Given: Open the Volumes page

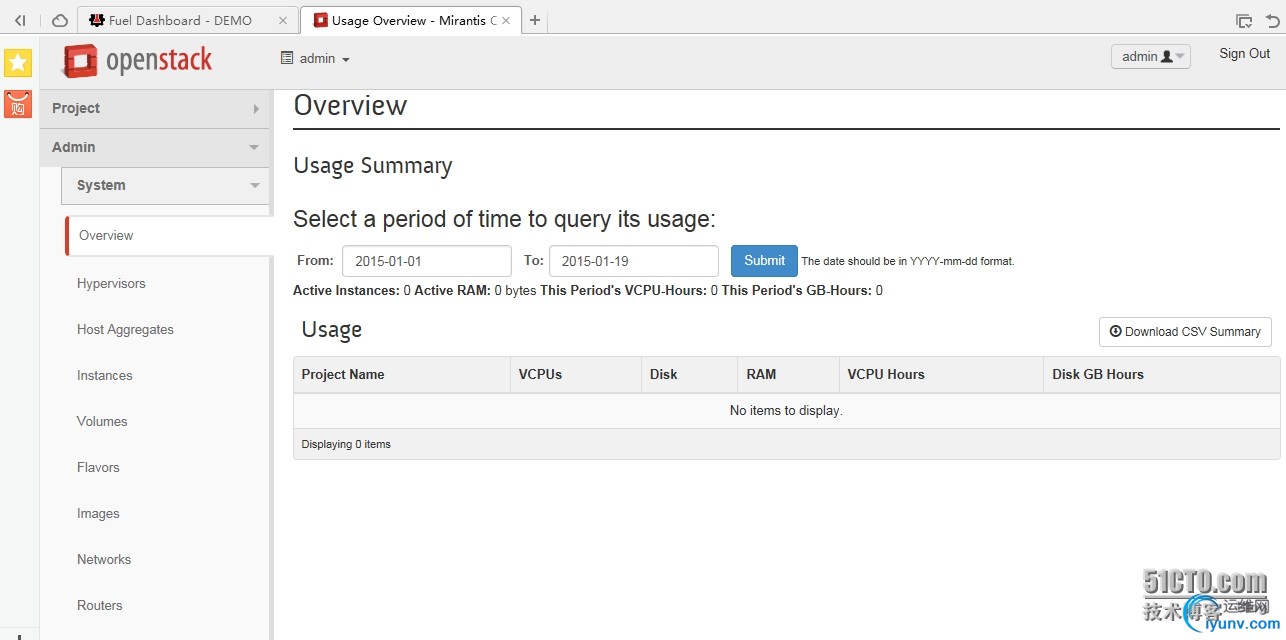Looking at the screenshot, I should [102, 422].
